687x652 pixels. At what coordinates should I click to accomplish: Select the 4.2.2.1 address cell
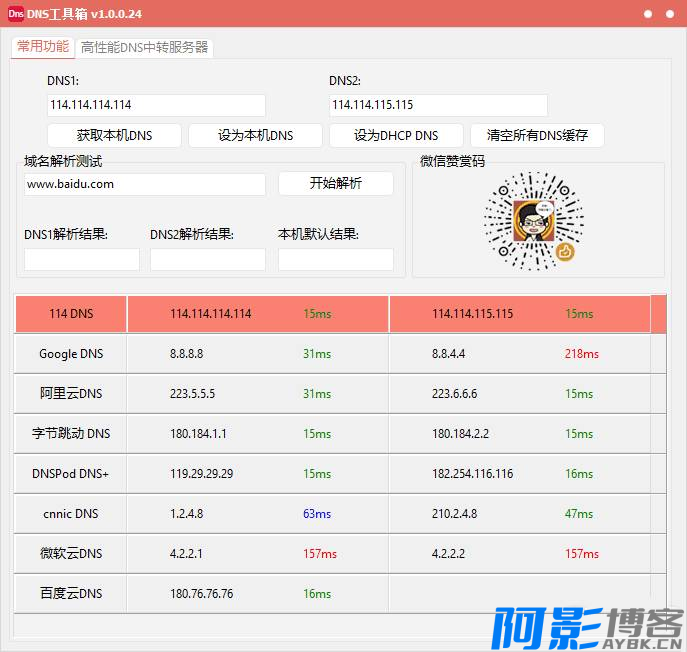pyautogui.click(x=186, y=553)
